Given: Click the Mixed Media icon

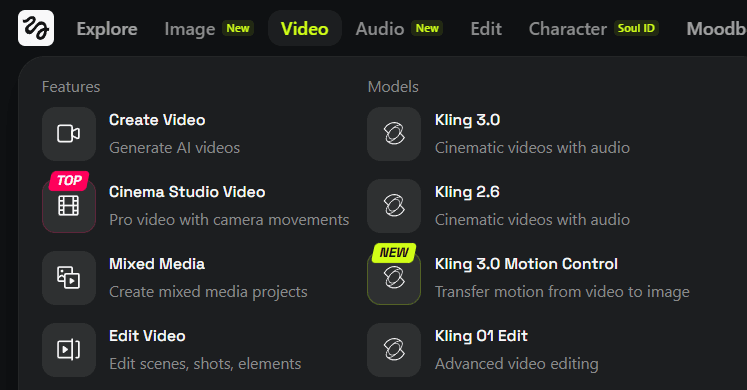Looking at the screenshot, I should click(69, 278).
